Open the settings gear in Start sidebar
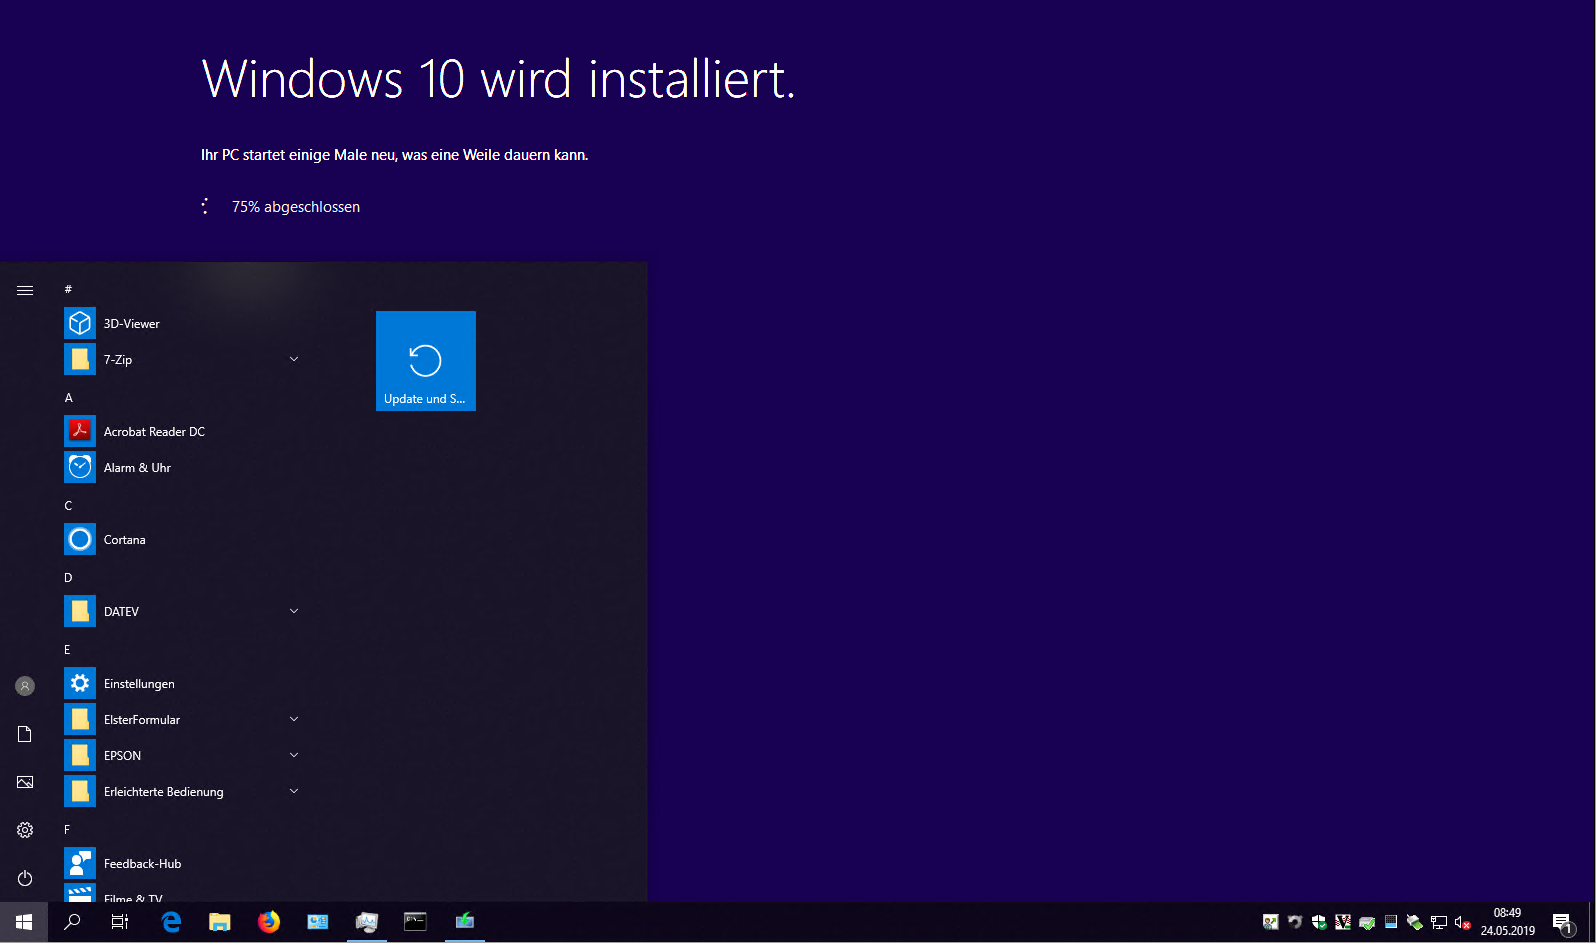Viewport: 1596px width, 943px height. 25,830
